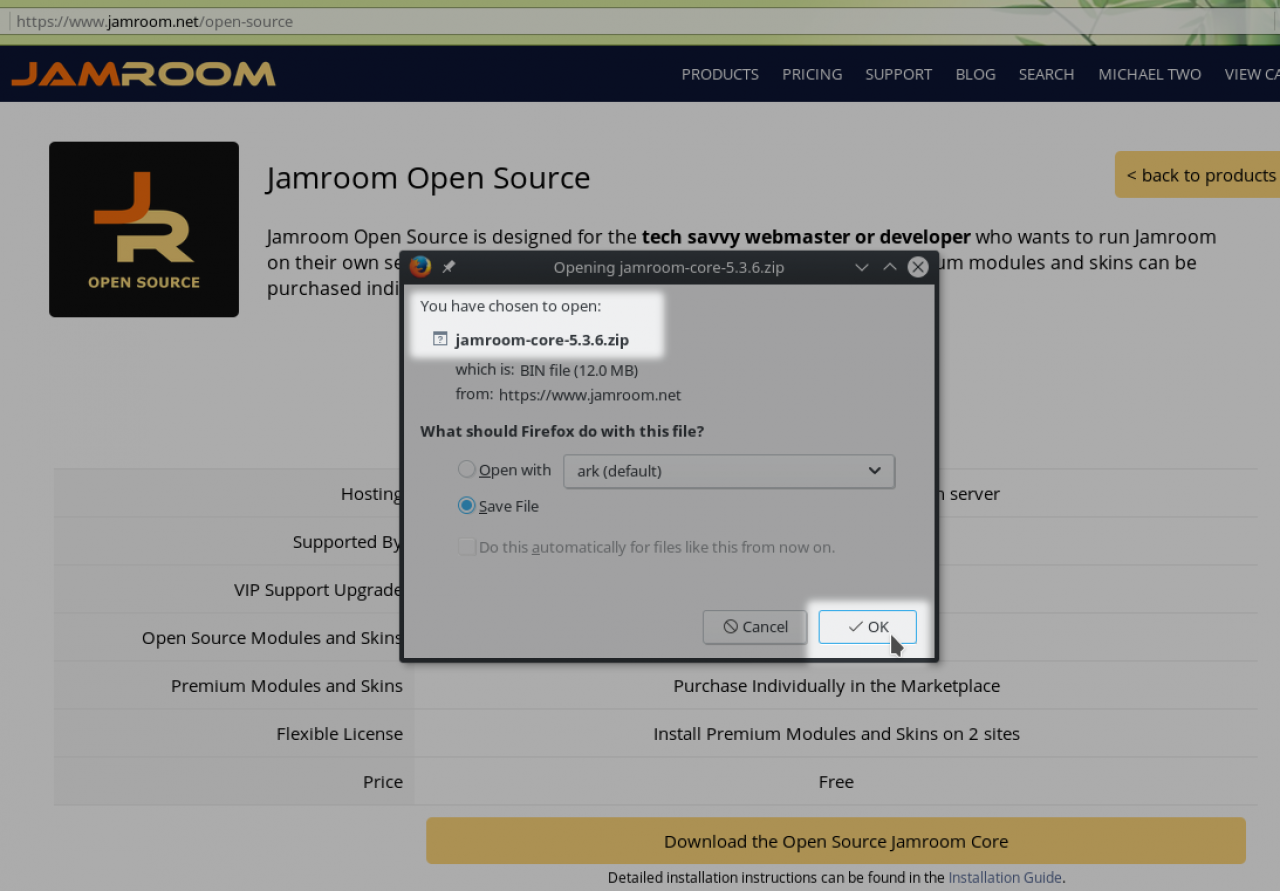Image resolution: width=1280 pixels, height=891 pixels.
Task: Click the source address https://www.jamroom.net in dialog
Action: [590, 395]
